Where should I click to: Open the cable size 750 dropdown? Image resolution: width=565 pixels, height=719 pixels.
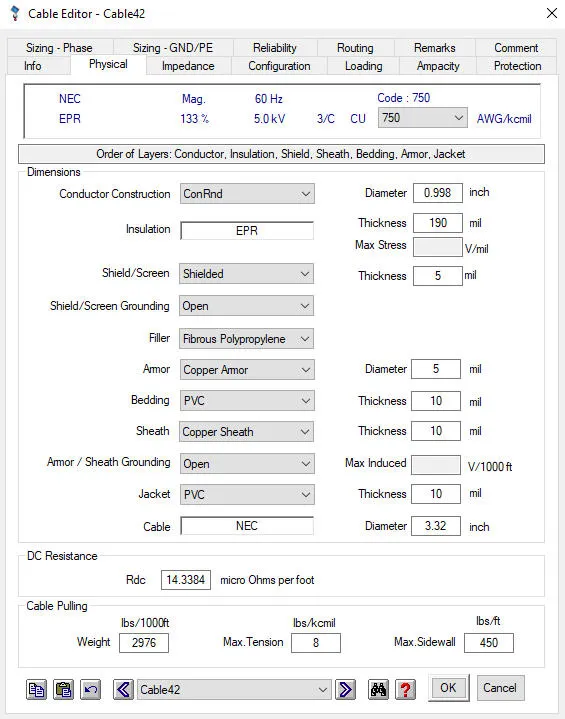(x=422, y=118)
